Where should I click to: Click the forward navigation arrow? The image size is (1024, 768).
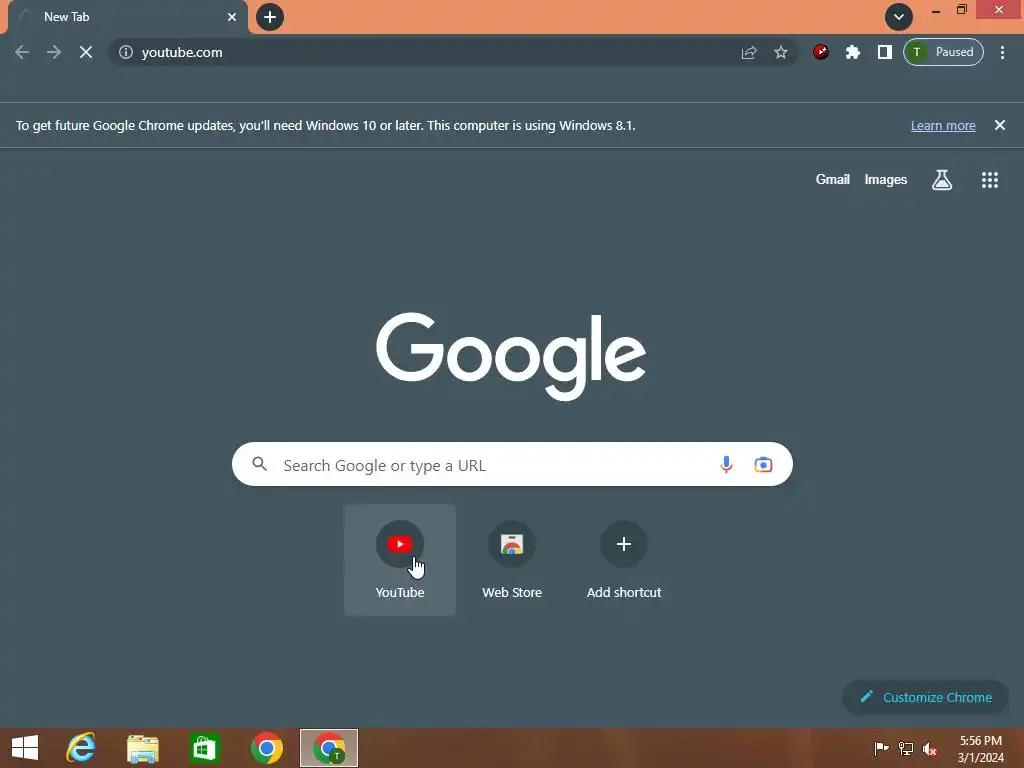pos(54,52)
